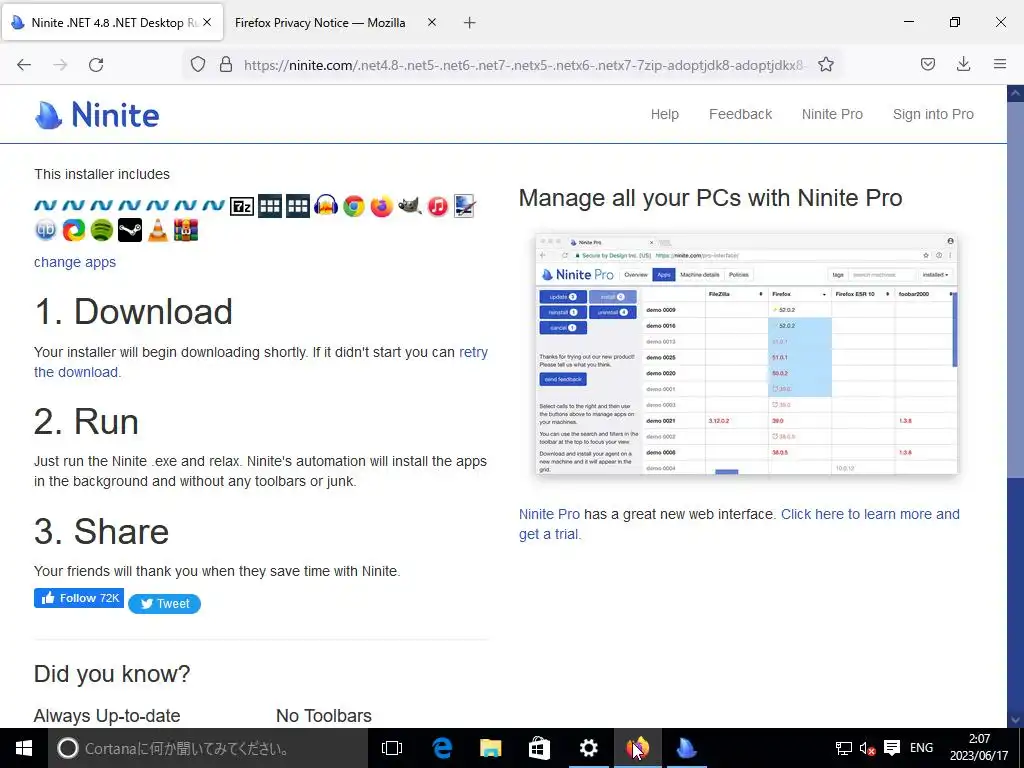This screenshot has width=1024, height=768.
Task: Bookmark this page with the star
Action: pos(826,65)
